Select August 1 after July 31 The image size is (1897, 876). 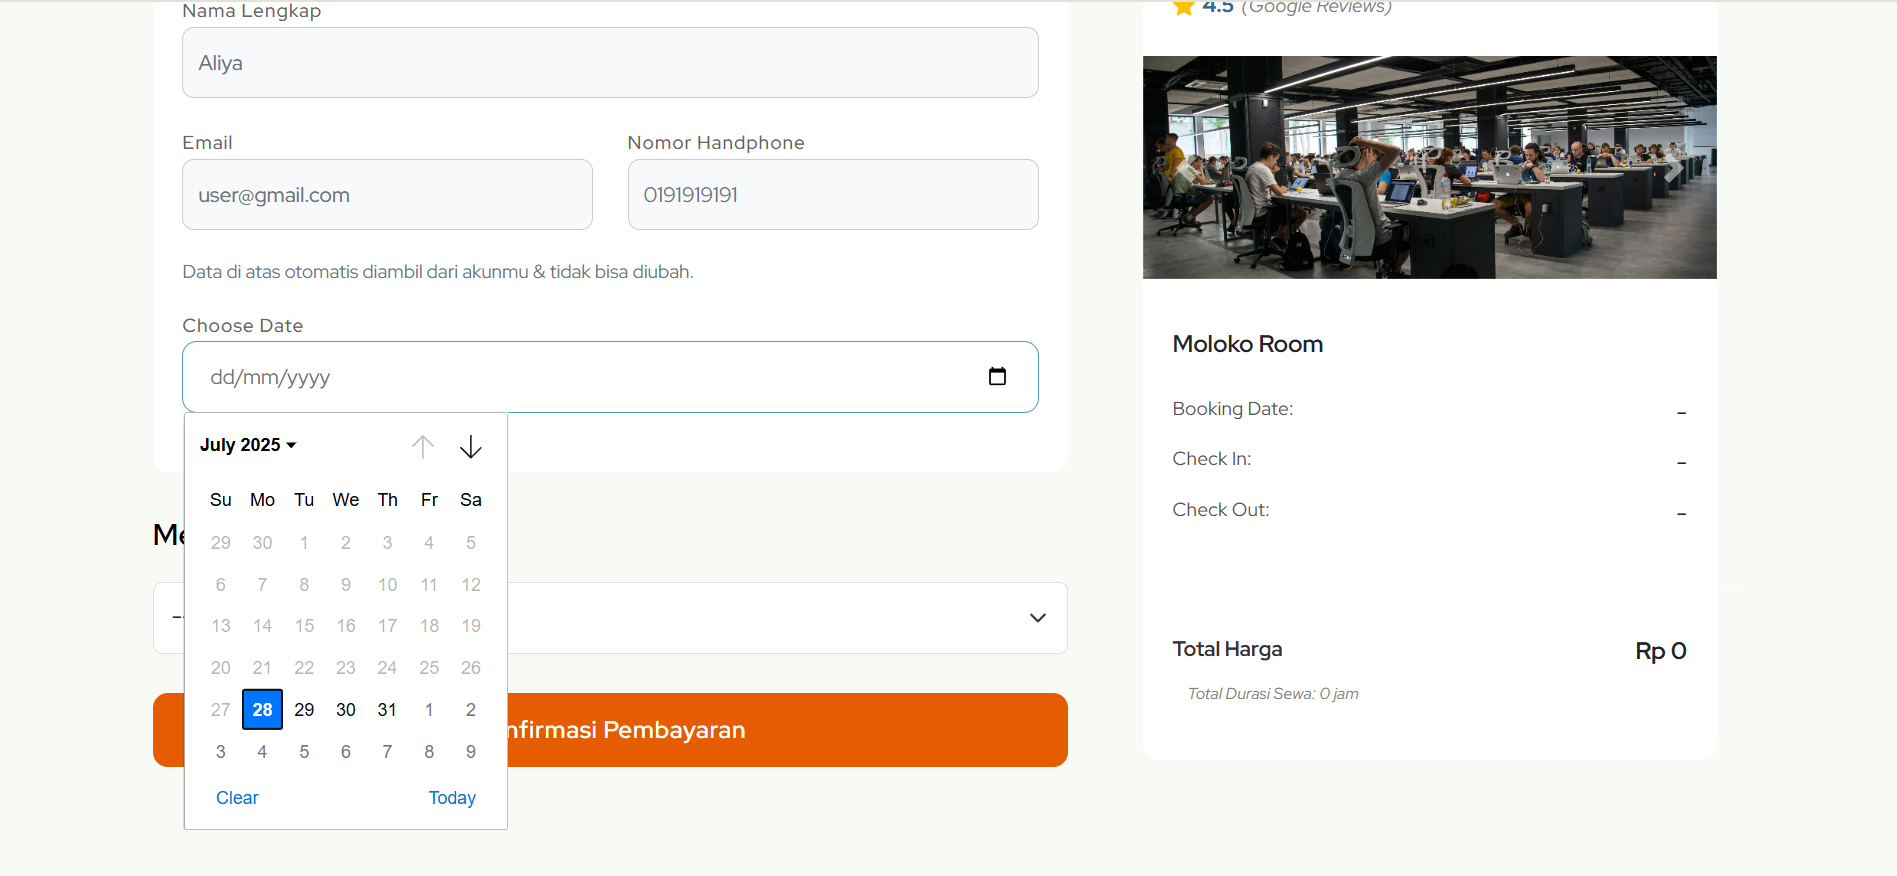pyautogui.click(x=429, y=710)
